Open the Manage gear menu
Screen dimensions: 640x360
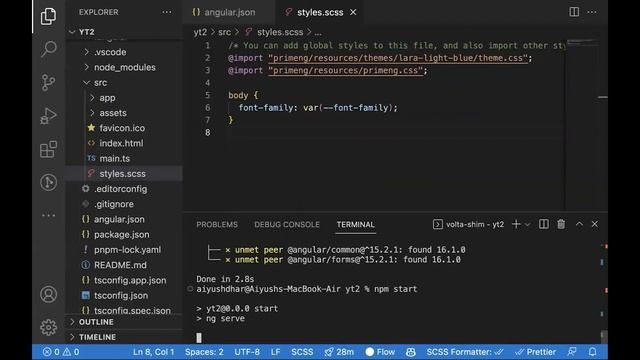(x=48, y=327)
